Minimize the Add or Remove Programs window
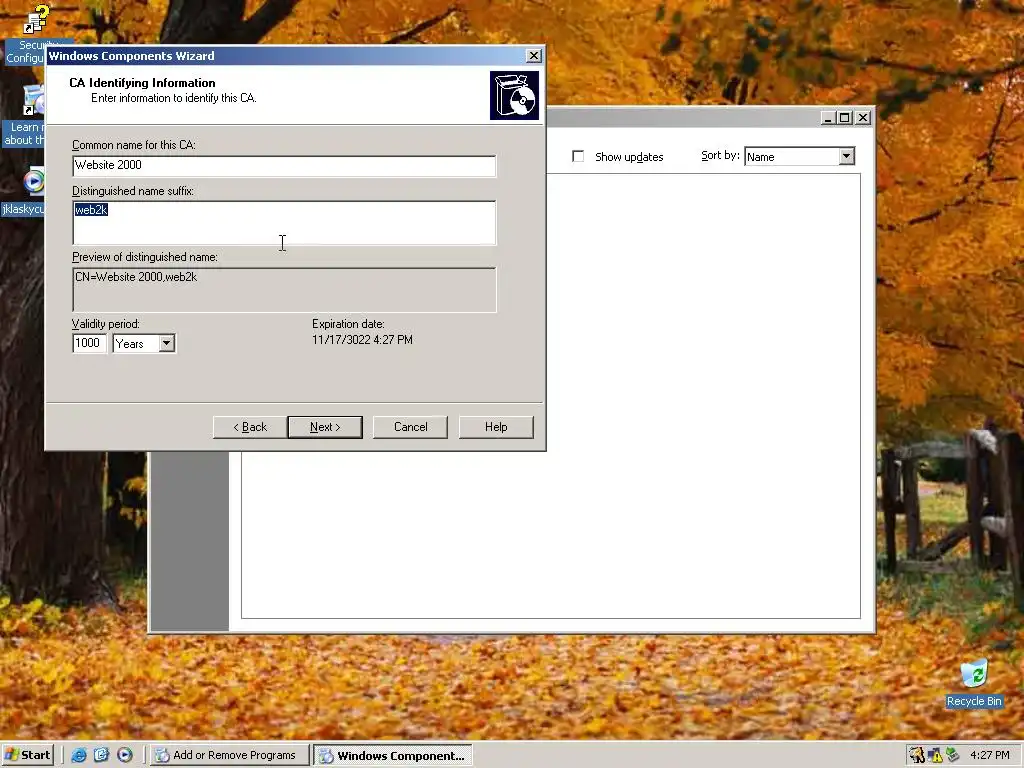 point(828,118)
